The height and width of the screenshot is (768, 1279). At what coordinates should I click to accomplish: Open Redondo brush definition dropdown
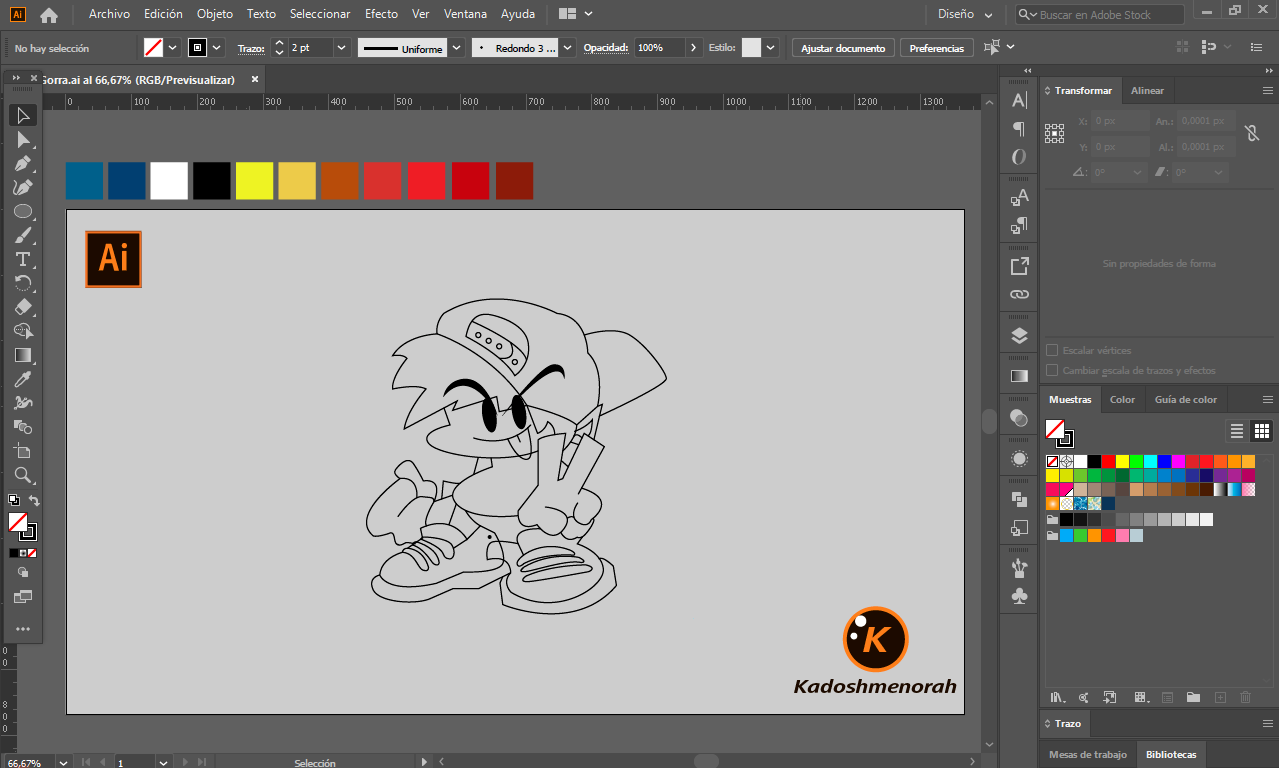[568, 48]
